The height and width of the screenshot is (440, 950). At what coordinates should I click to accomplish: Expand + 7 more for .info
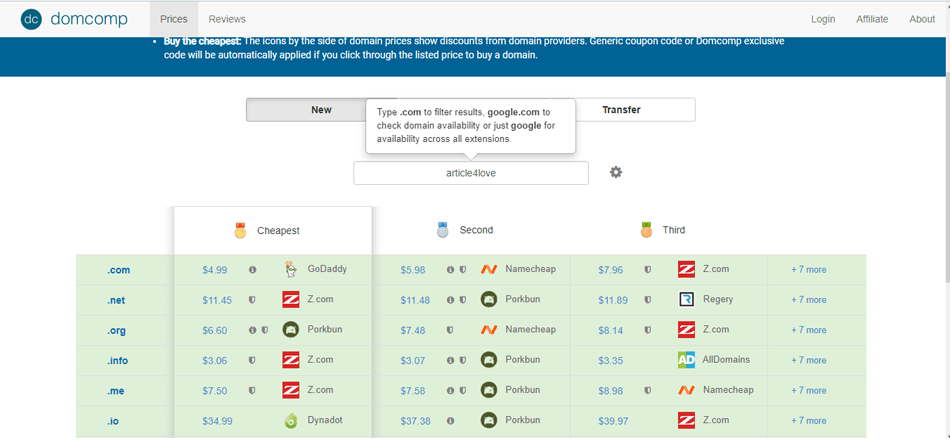[808, 361]
